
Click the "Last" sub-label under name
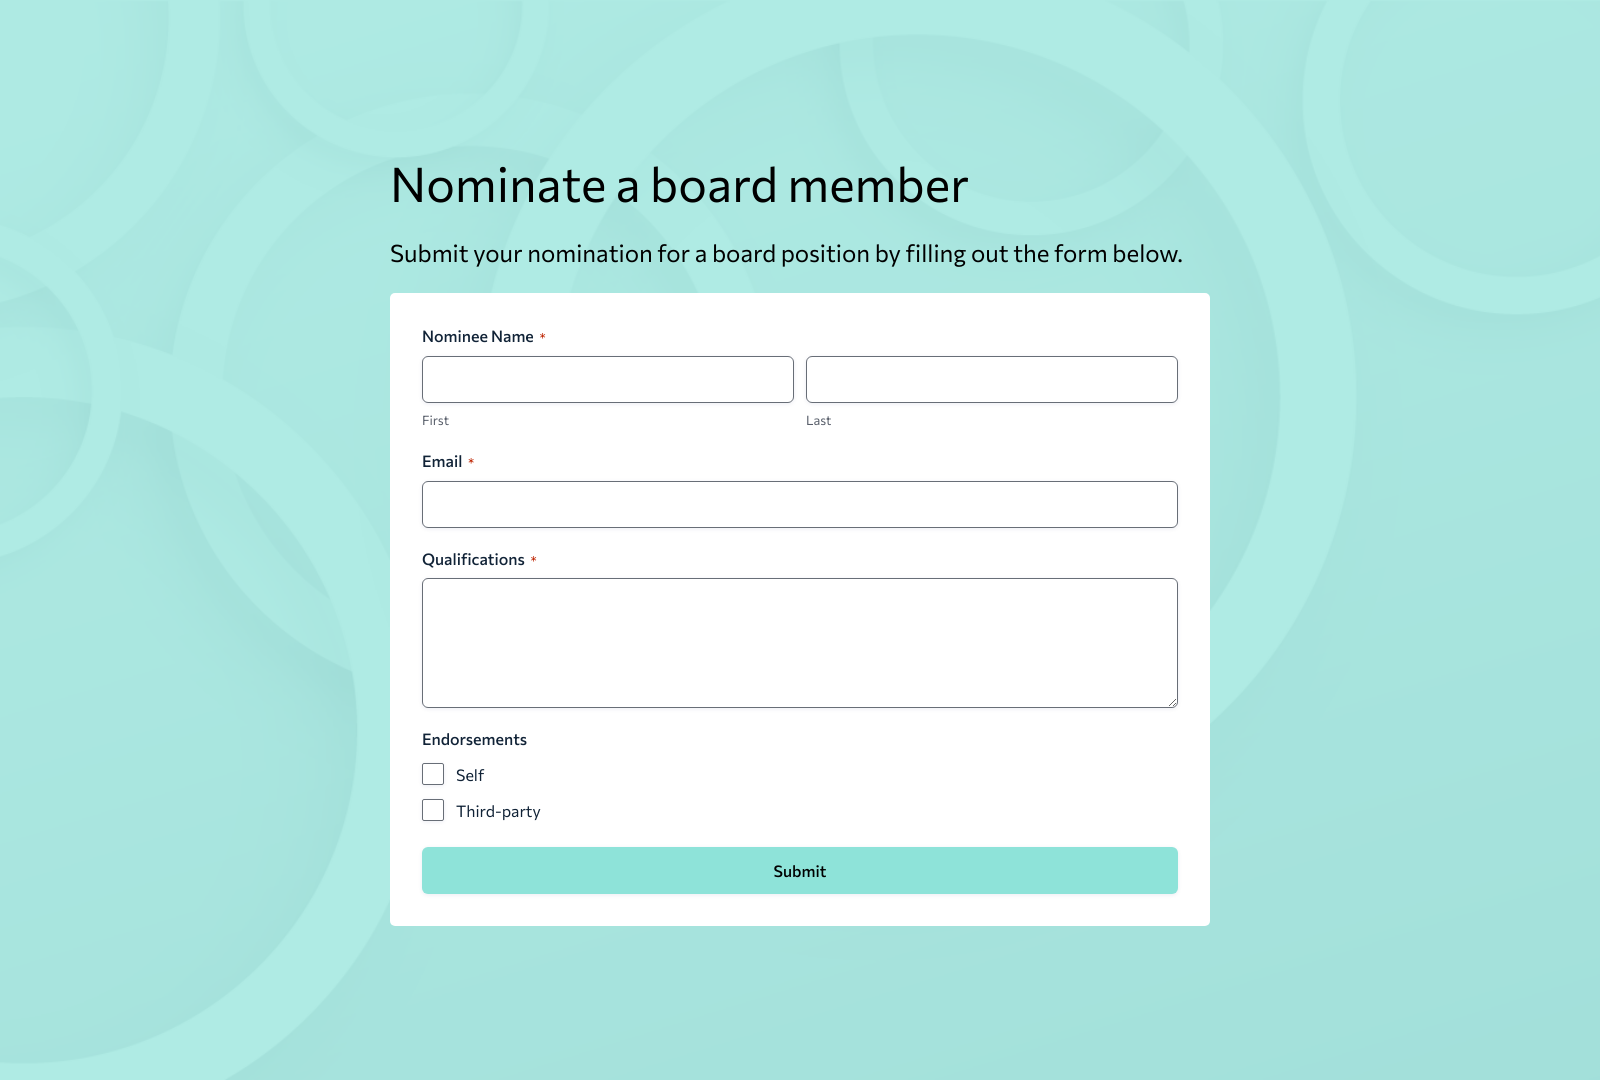tap(818, 421)
